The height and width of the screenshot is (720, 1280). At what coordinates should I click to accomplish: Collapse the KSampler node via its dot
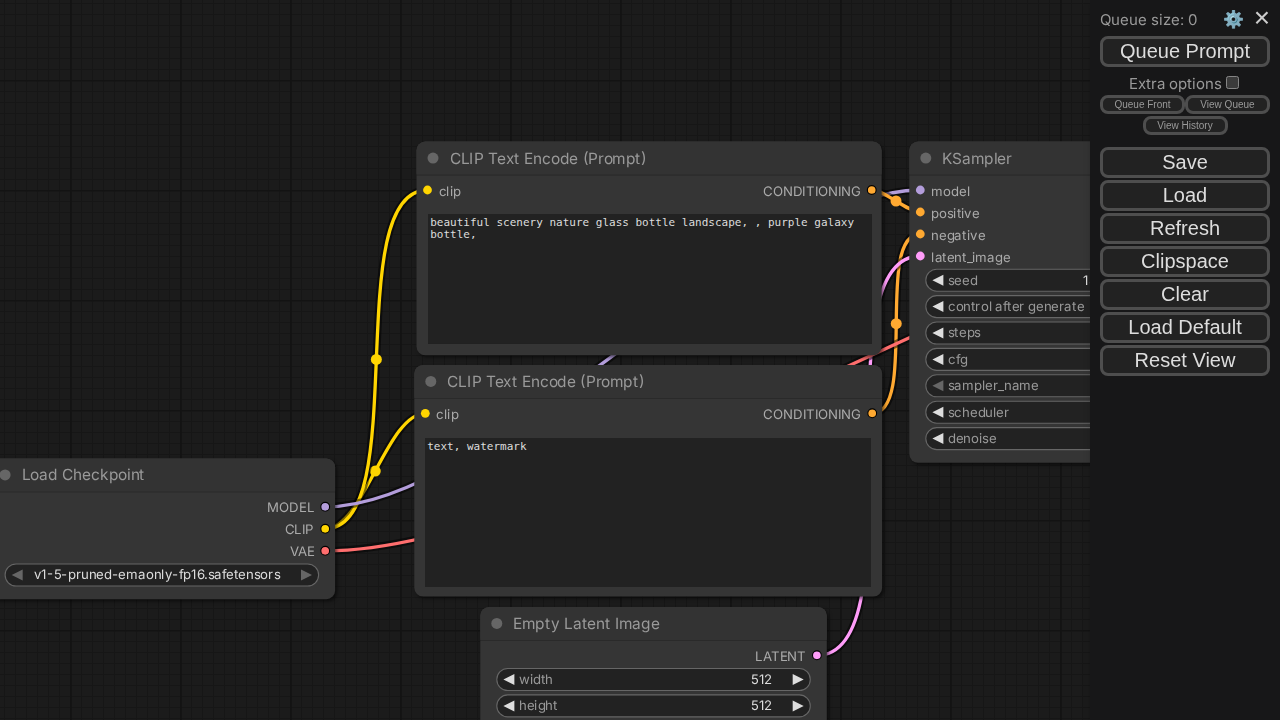926,158
